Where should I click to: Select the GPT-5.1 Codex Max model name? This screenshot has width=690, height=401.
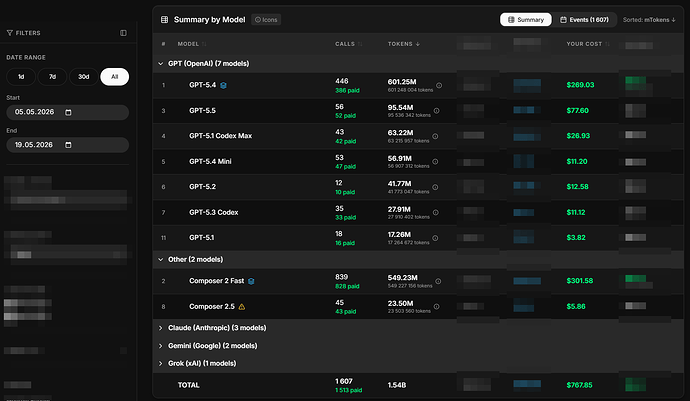point(220,136)
